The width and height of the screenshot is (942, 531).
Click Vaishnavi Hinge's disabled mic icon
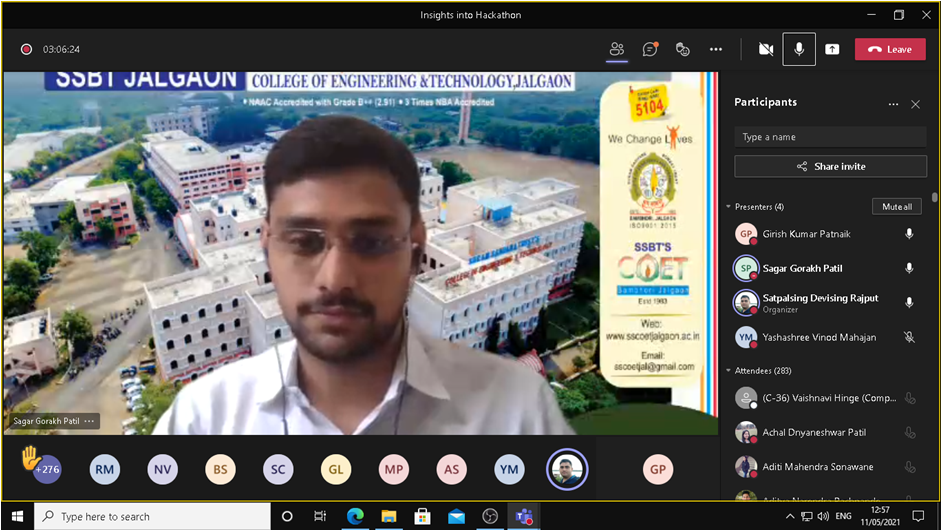pos(910,398)
